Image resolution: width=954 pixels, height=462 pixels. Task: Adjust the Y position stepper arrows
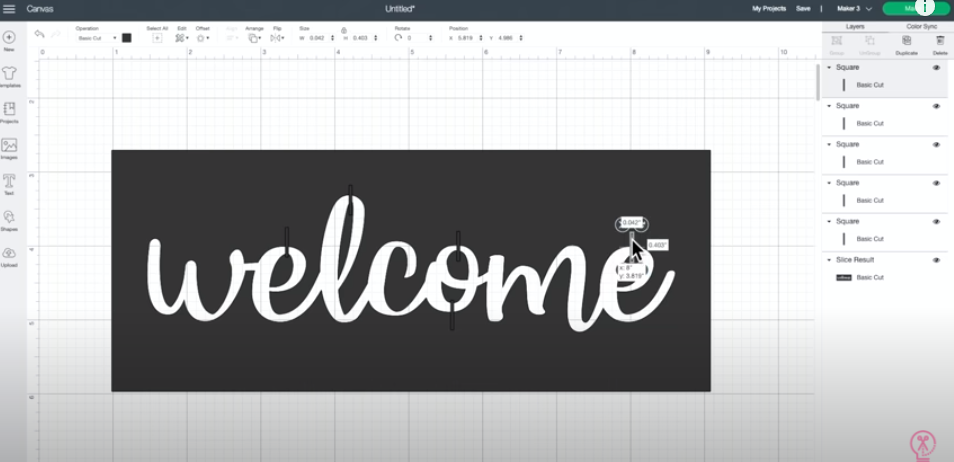point(521,38)
